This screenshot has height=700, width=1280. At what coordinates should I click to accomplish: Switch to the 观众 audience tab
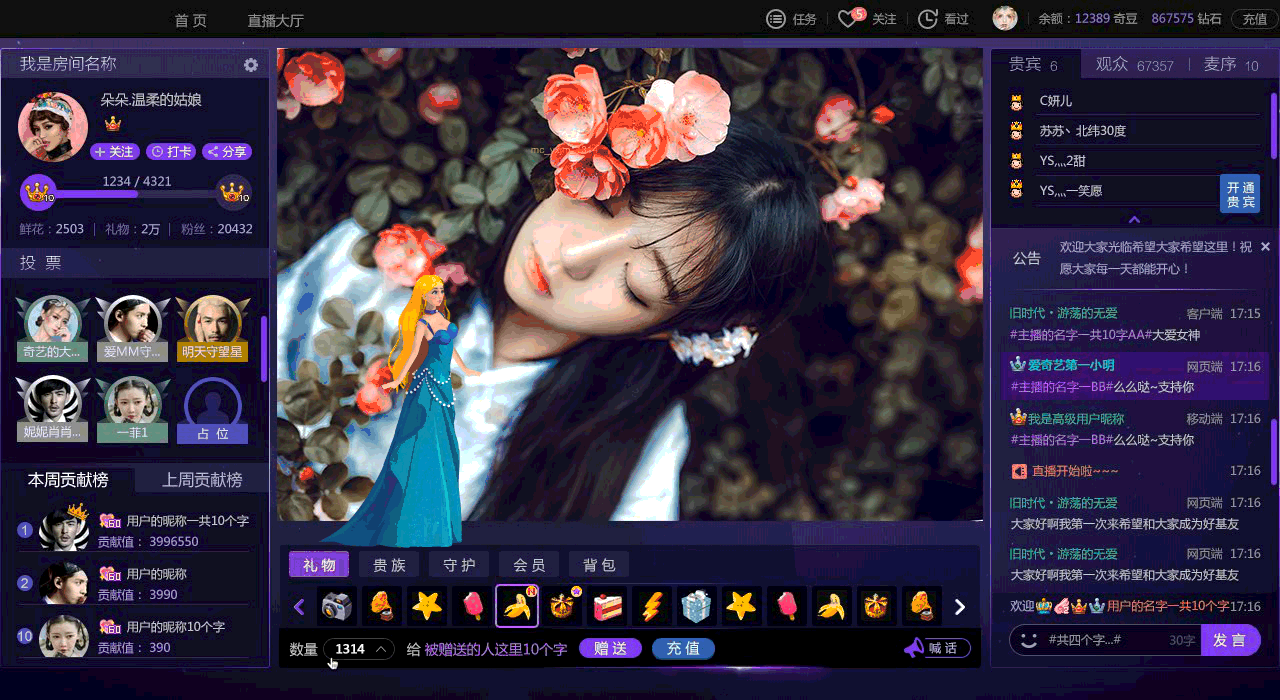point(1134,64)
